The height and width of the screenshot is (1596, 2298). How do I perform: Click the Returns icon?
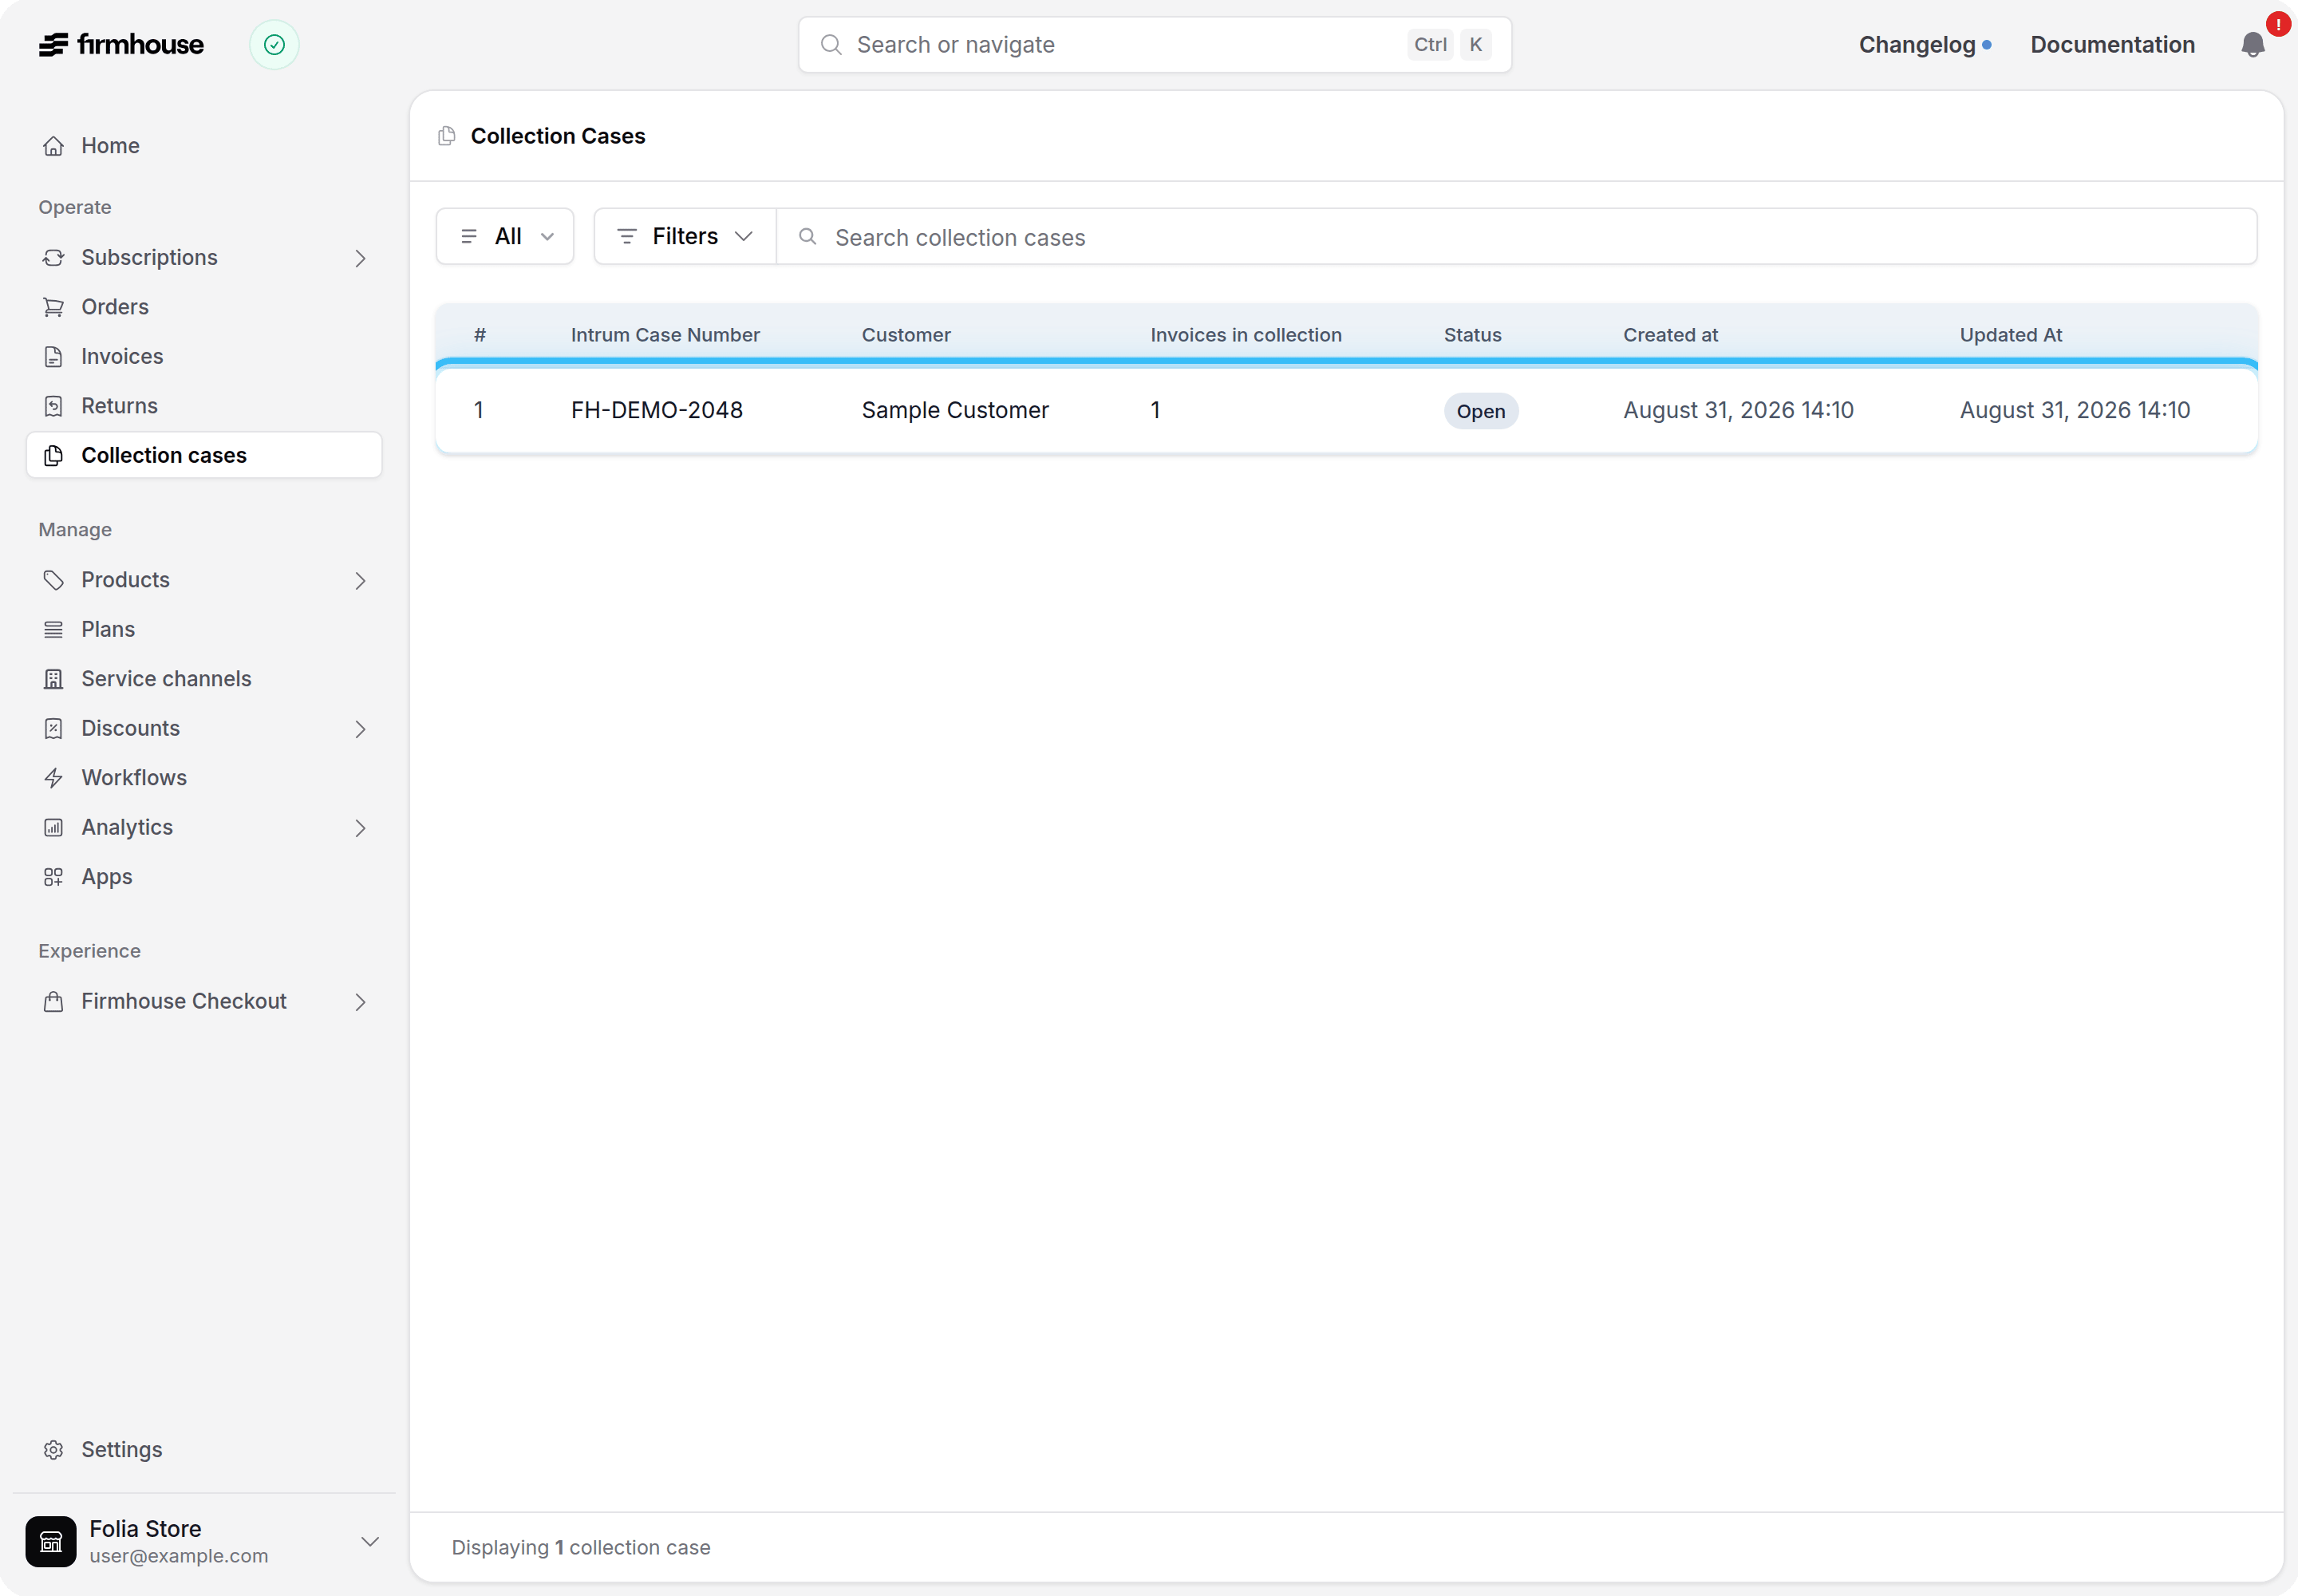(x=54, y=406)
